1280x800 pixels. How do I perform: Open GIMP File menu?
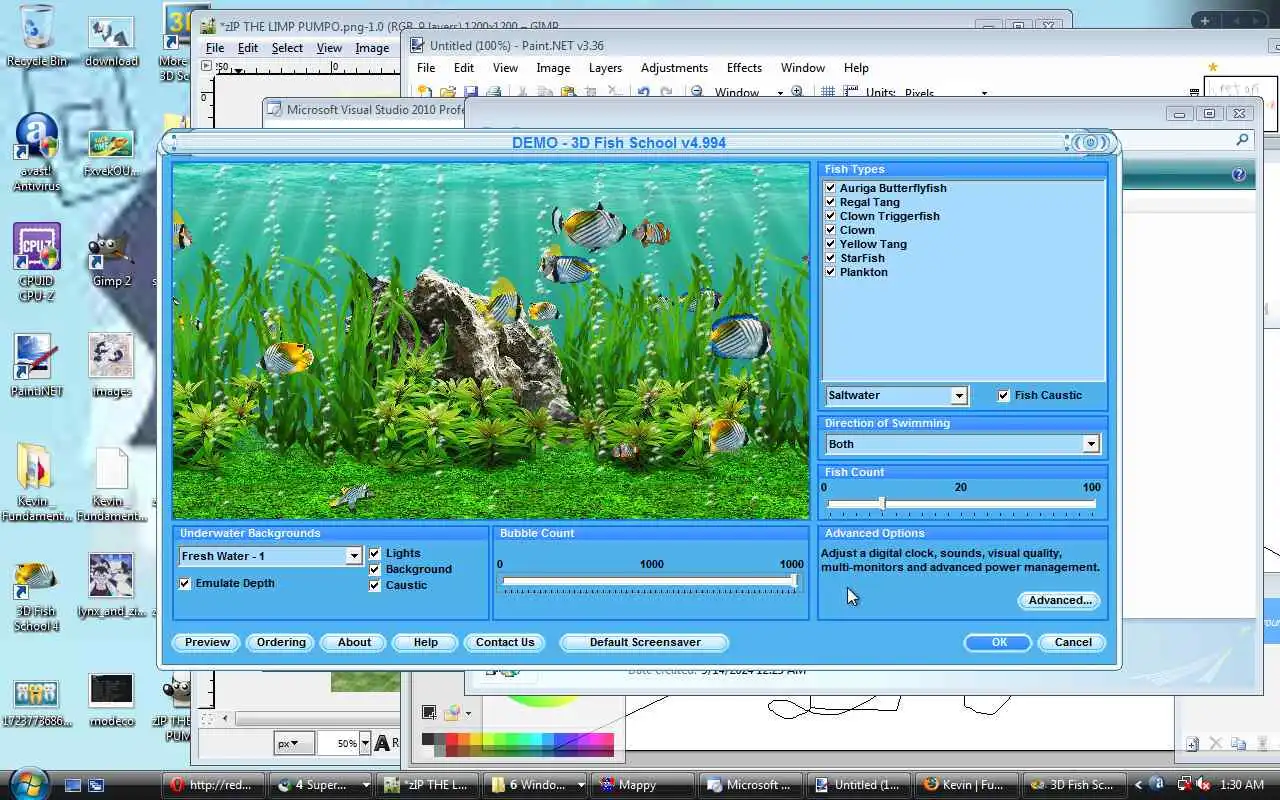pos(215,48)
